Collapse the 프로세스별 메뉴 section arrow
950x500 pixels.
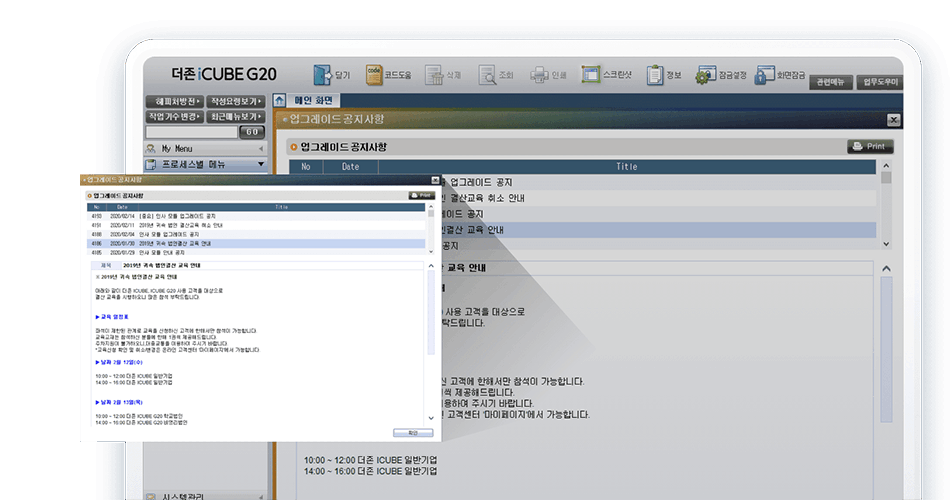coord(261,164)
